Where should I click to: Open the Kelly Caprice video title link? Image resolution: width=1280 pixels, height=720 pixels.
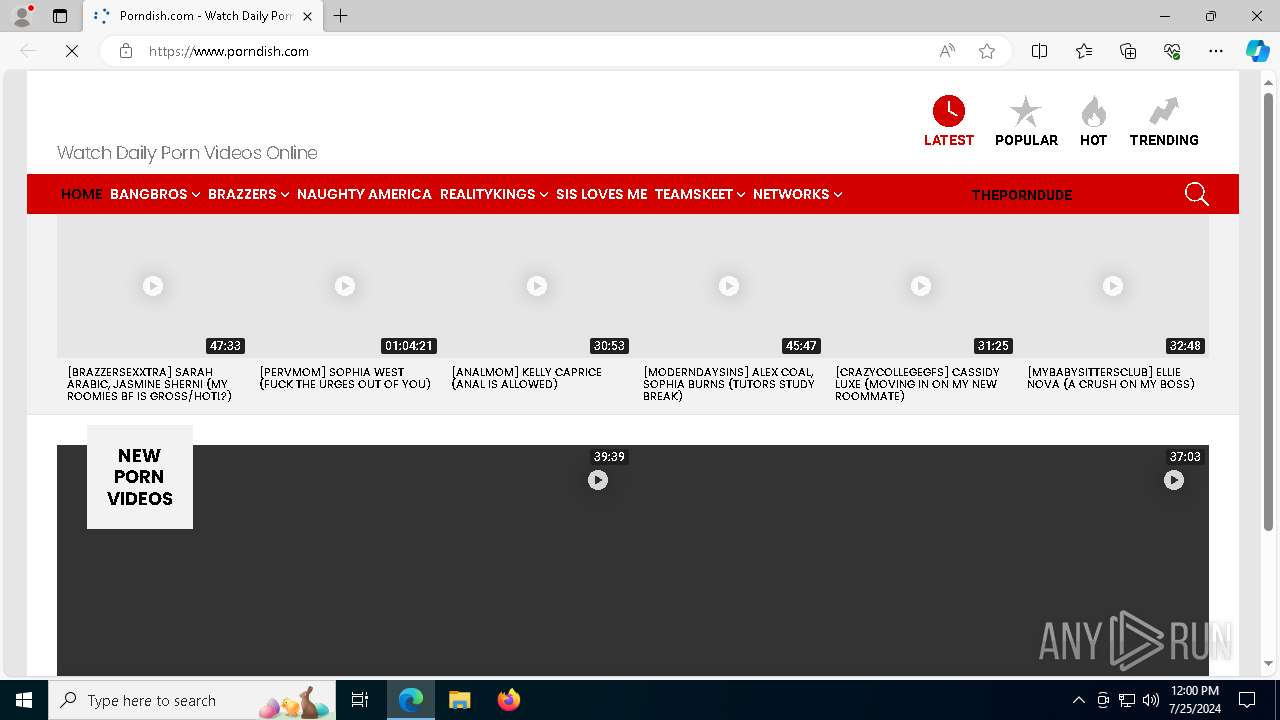527,378
